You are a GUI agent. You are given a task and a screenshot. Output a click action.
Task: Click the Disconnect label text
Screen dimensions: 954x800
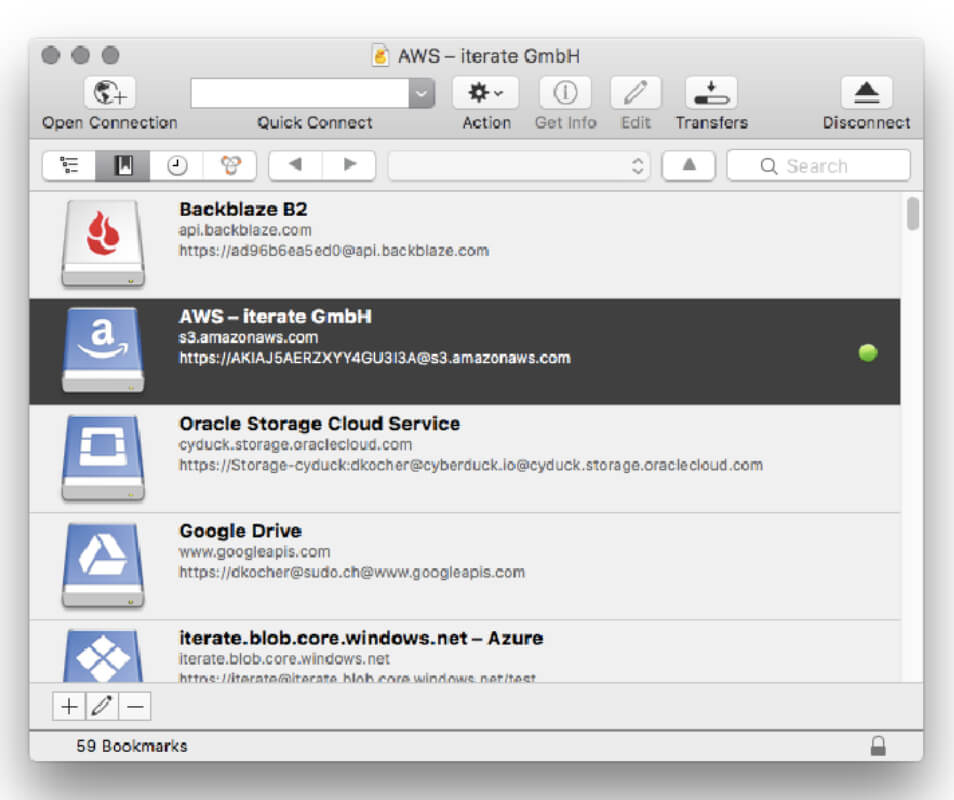tap(866, 123)
